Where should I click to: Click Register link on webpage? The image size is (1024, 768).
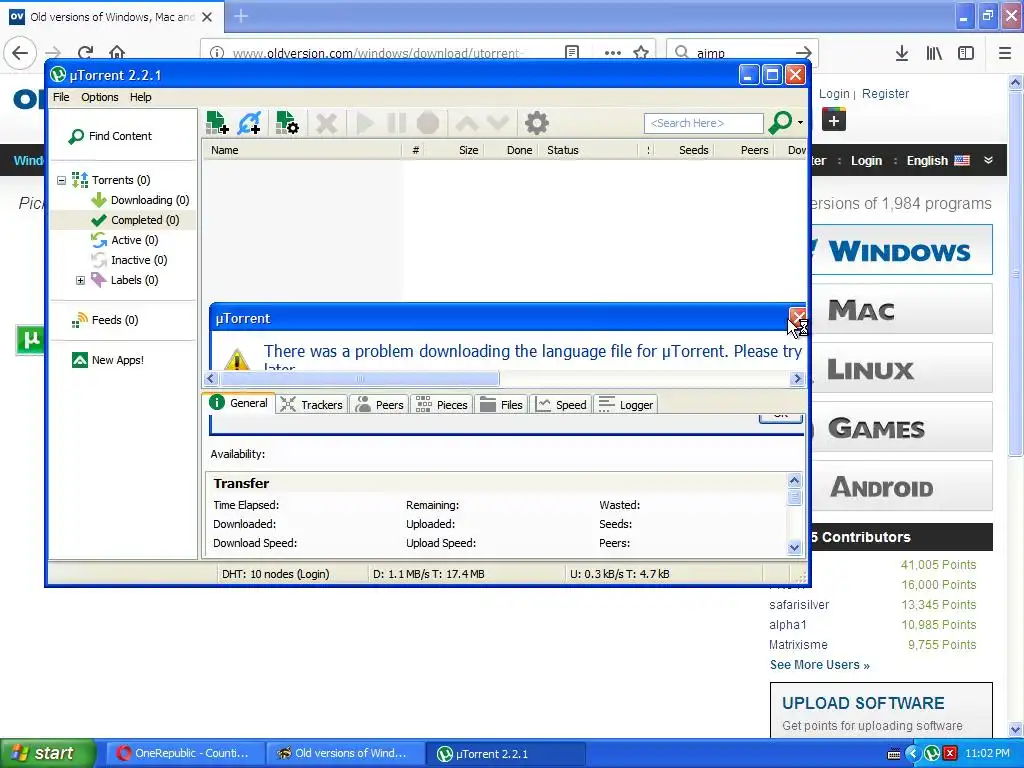(886, 93)
